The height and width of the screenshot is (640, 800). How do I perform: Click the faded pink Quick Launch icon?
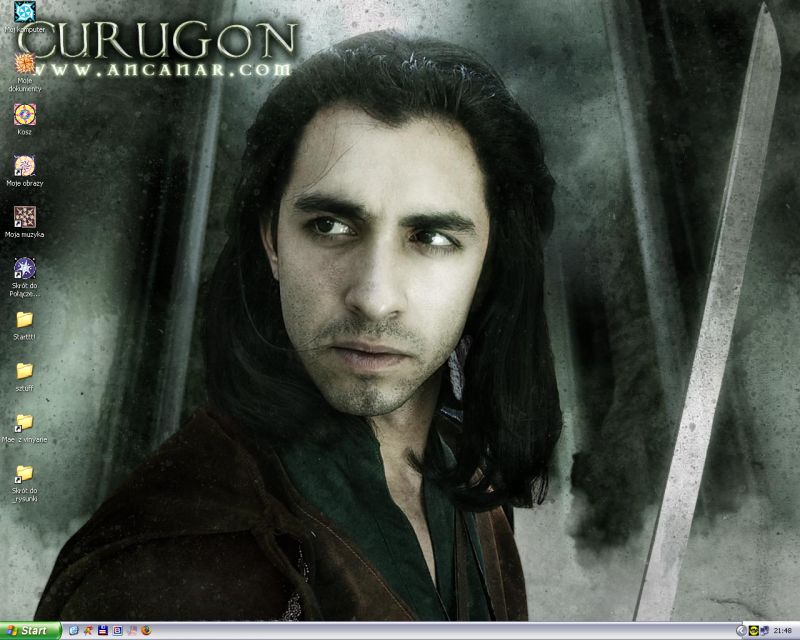click(132, 631)
